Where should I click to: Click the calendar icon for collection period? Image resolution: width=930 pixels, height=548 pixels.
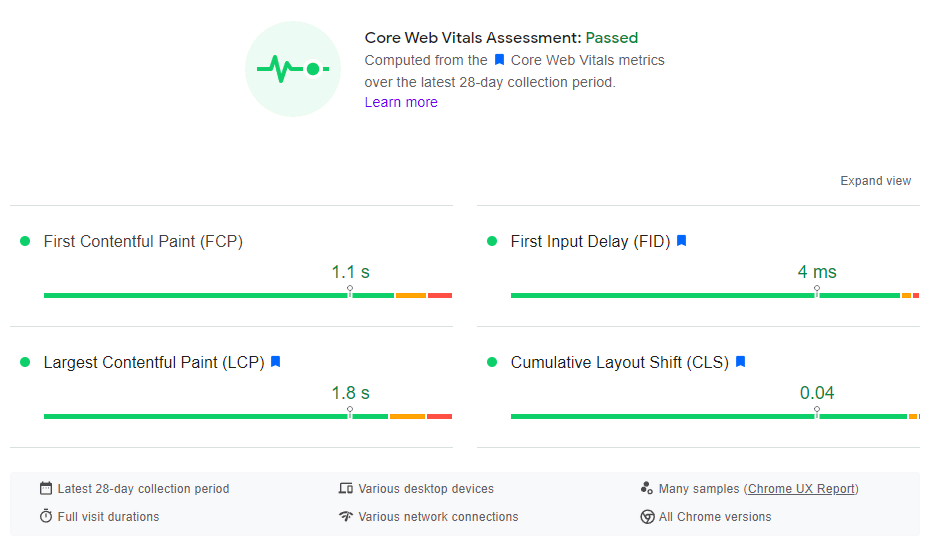(46, 489)
